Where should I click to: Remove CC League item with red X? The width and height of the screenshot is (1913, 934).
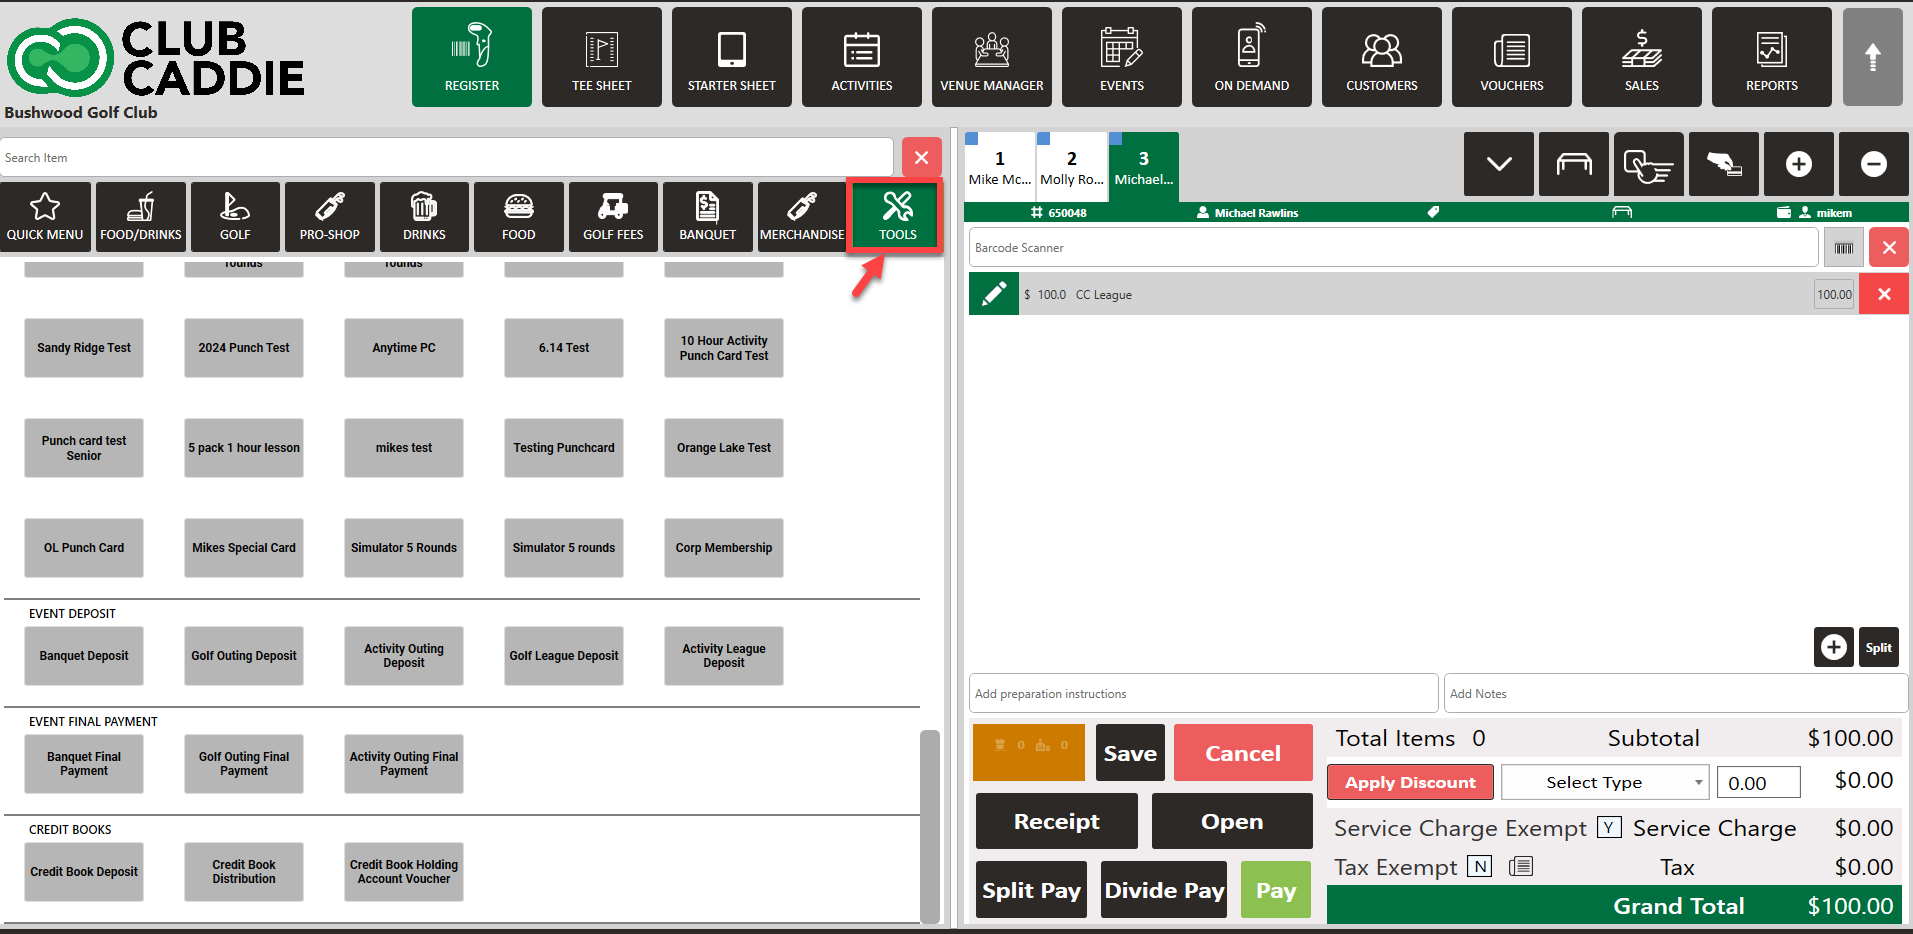point(1883,294)
